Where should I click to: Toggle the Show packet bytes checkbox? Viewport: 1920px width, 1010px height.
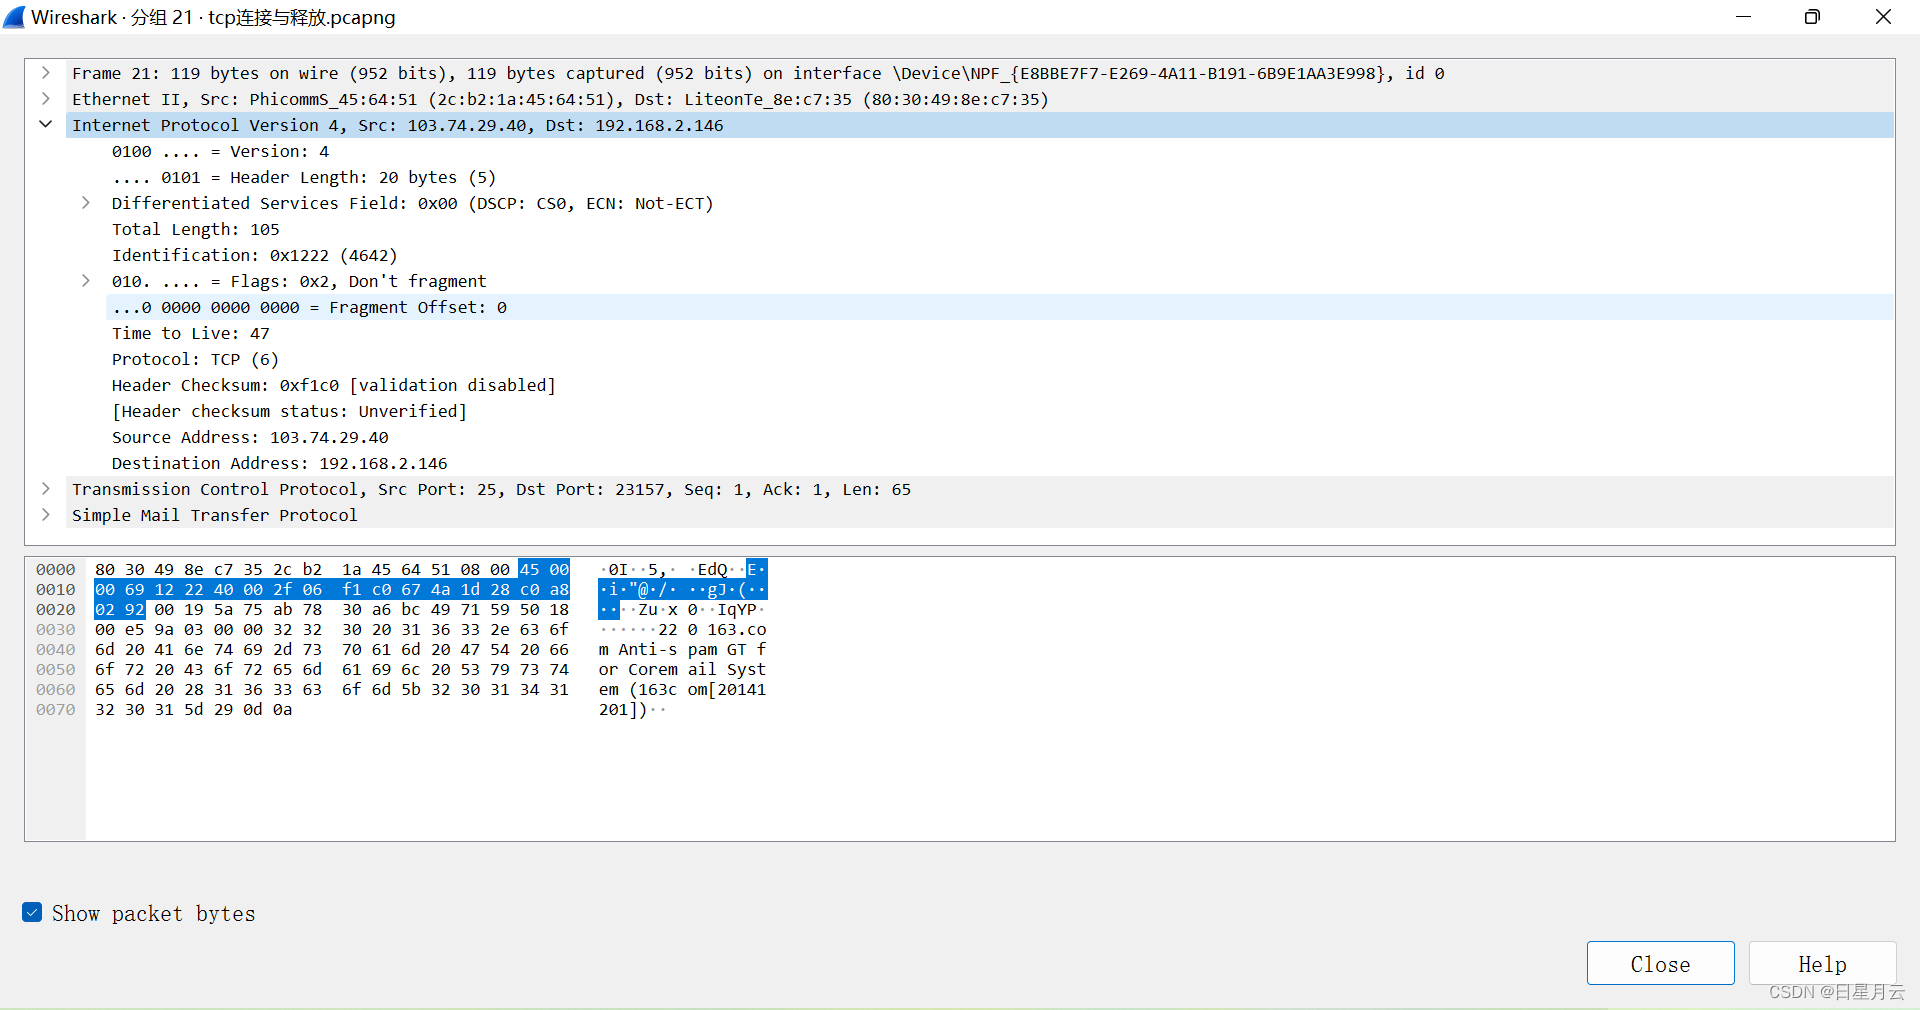32,912
